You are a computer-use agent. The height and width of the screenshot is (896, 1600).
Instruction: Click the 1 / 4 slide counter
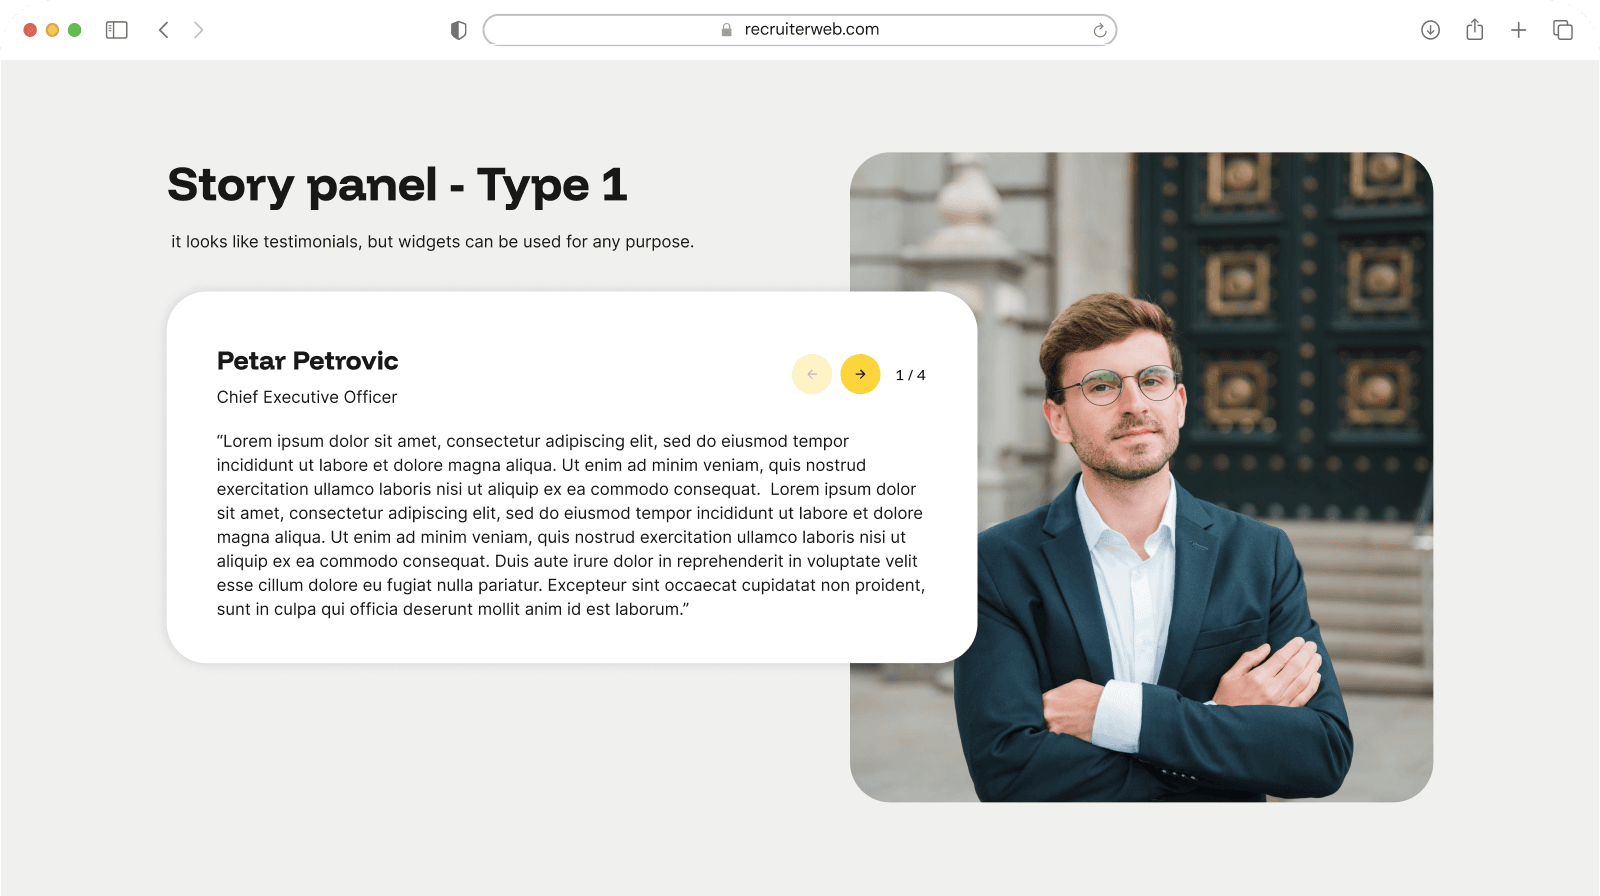click(x=910, y=375)
